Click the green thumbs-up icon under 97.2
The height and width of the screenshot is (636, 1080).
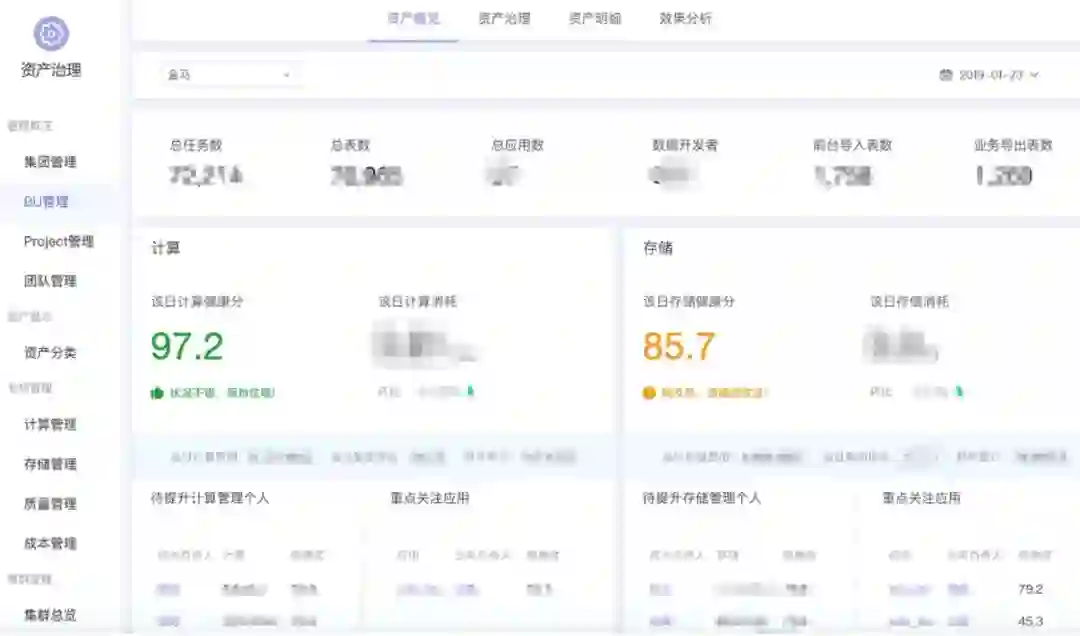(x=157, y=393)
